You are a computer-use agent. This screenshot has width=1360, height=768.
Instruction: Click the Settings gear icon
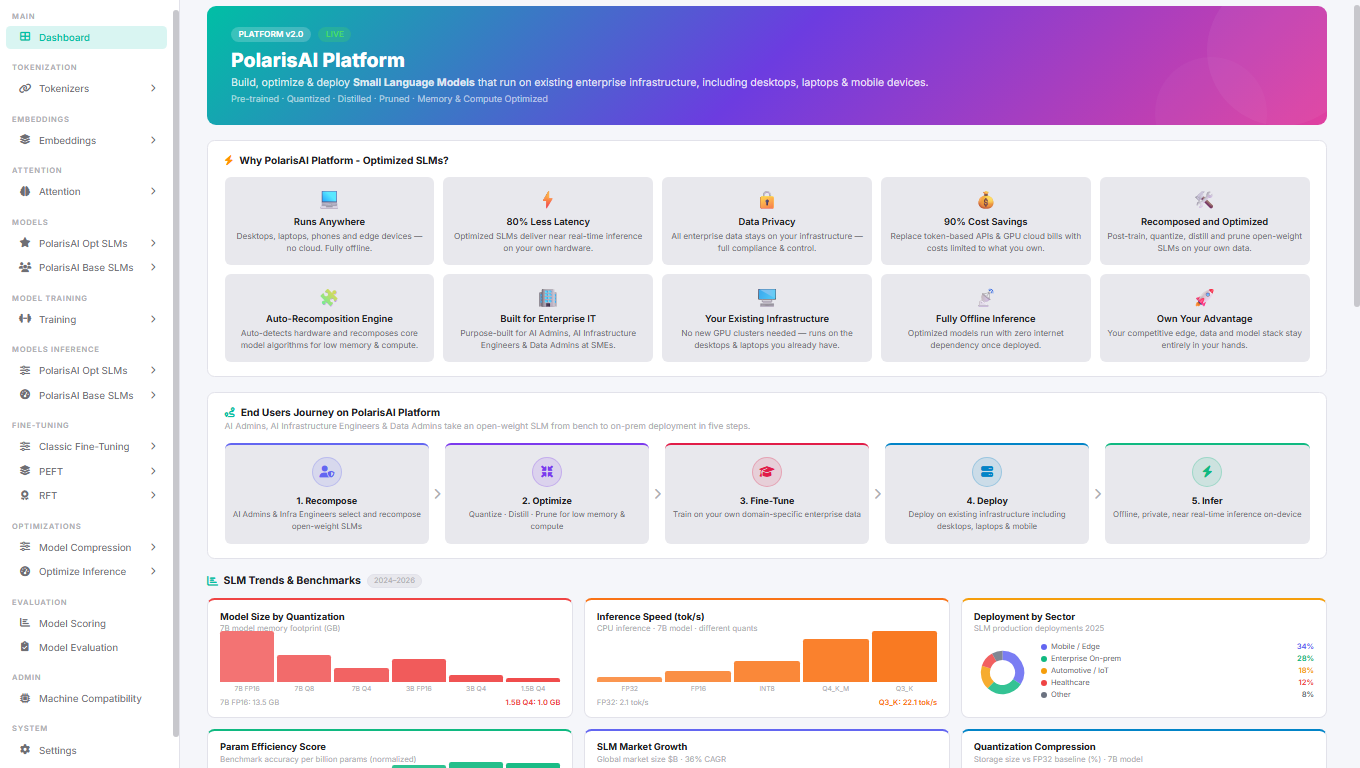click(25, 751)
